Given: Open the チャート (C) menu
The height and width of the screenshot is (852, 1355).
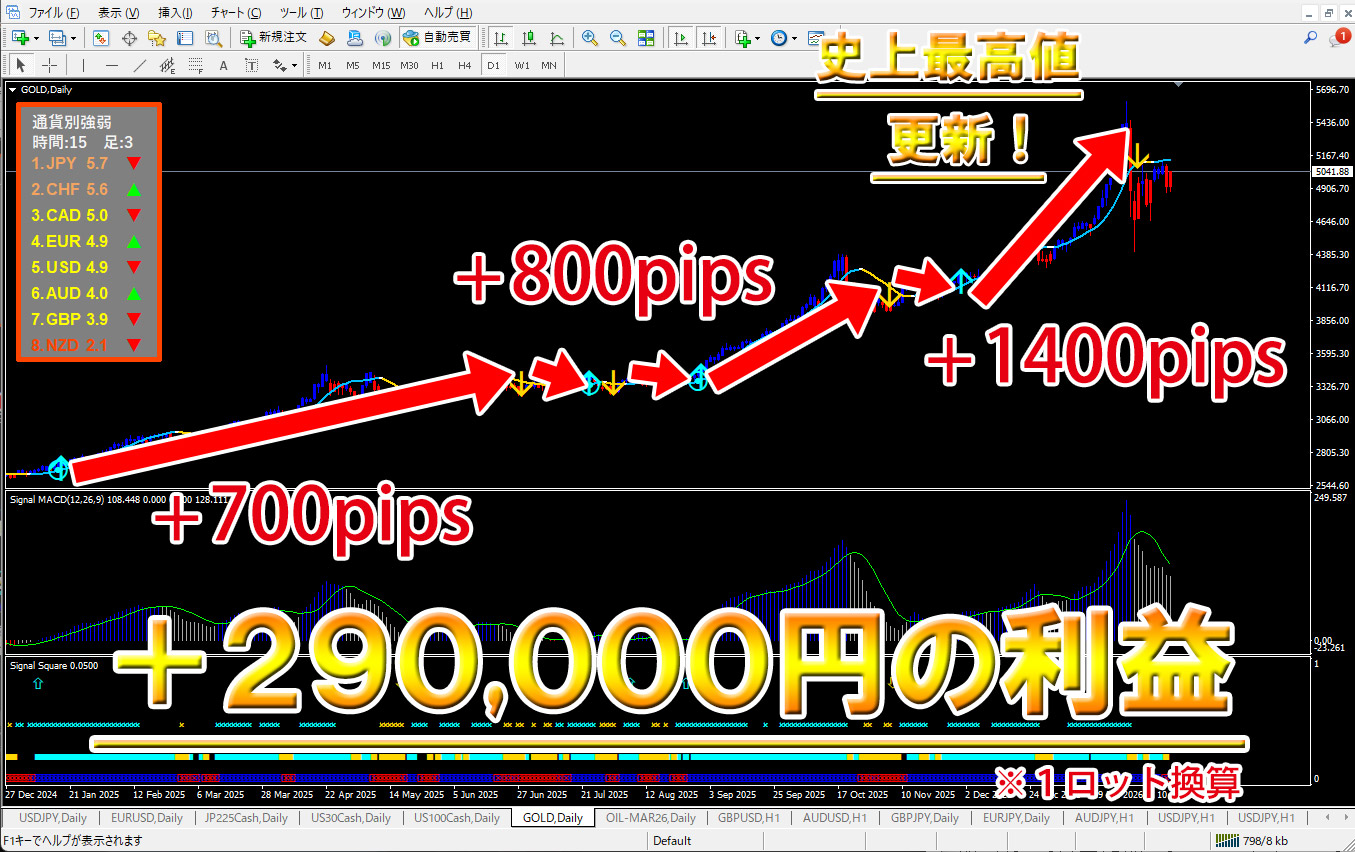Looking at the screenshot, I should pos(235,13).
